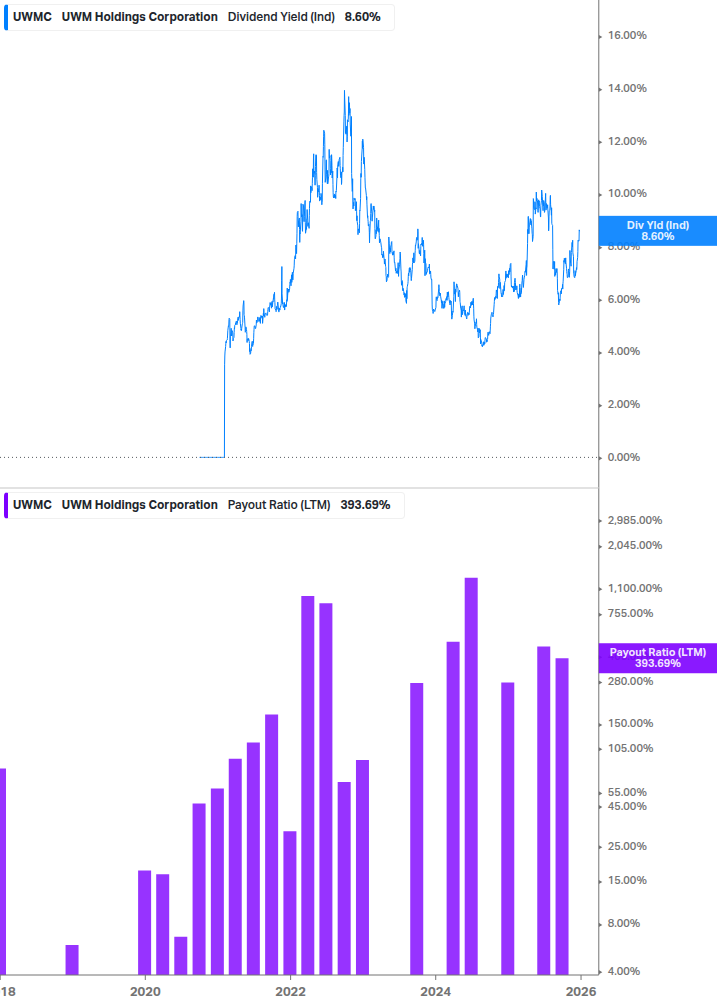This screenshot has width=717, height=1005.
Task: Click the 150.00% payout axis label
Action: click(630, 724)
